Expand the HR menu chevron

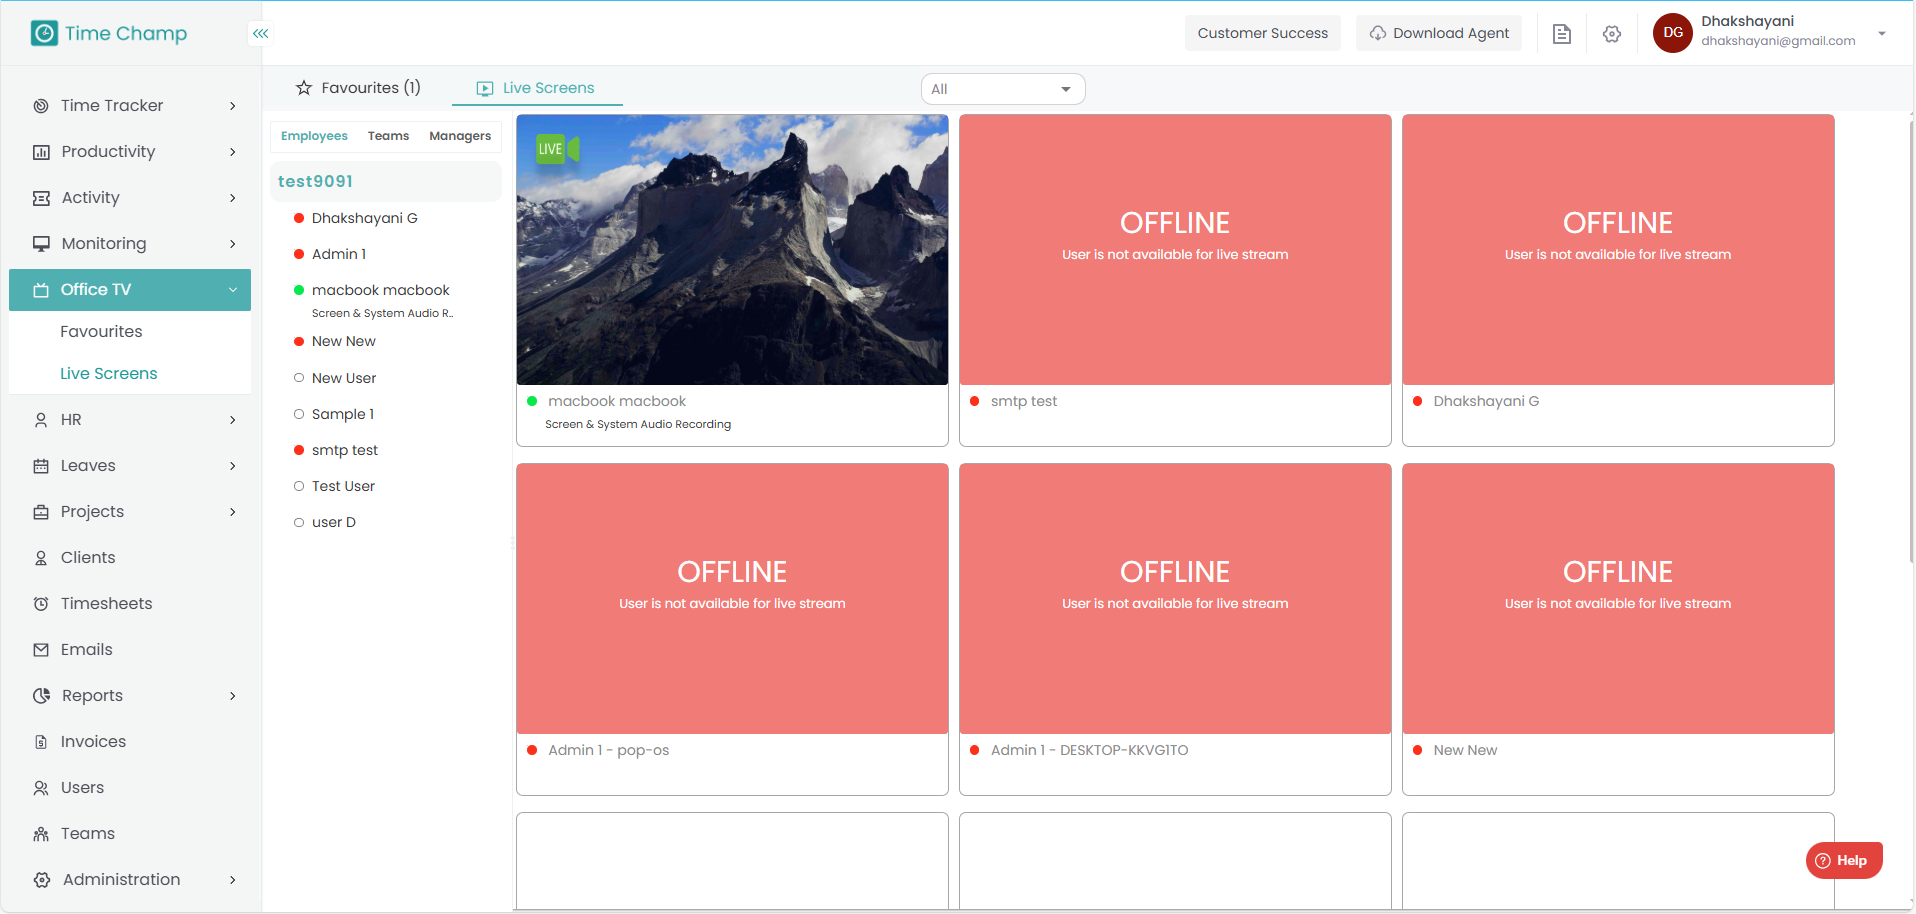point(233,420)
